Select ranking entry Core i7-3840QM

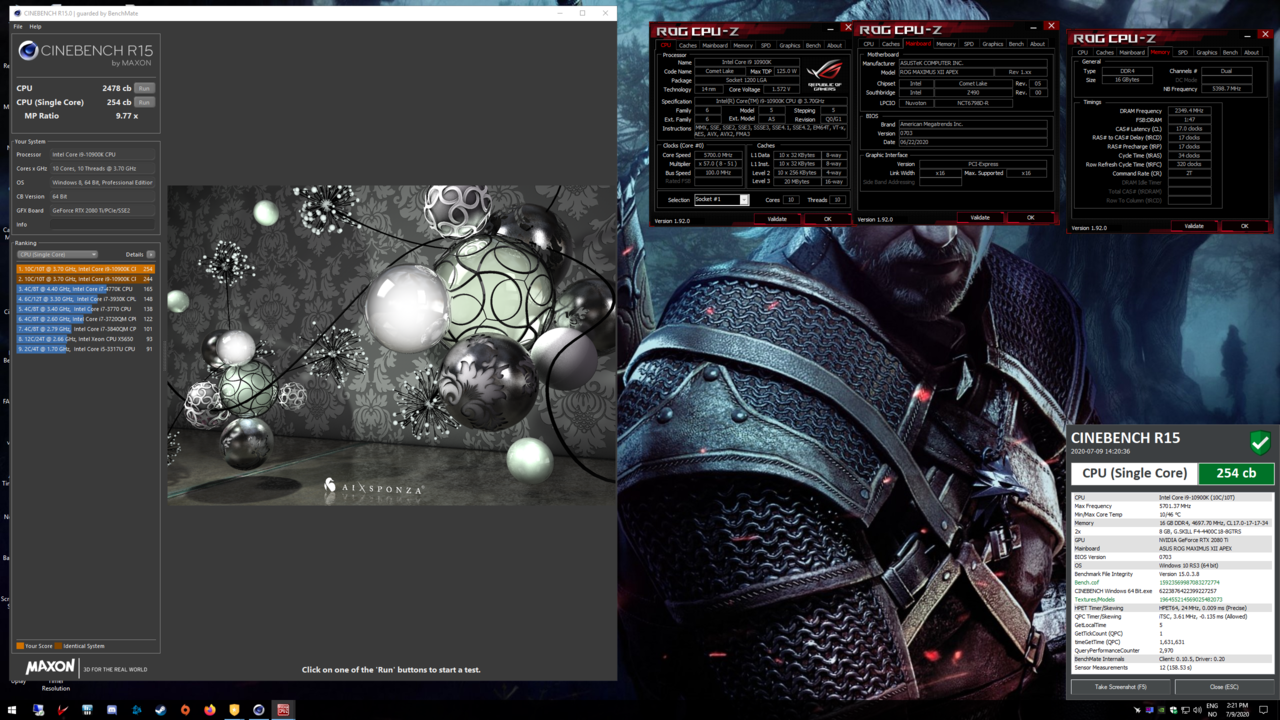pos(85,329)
